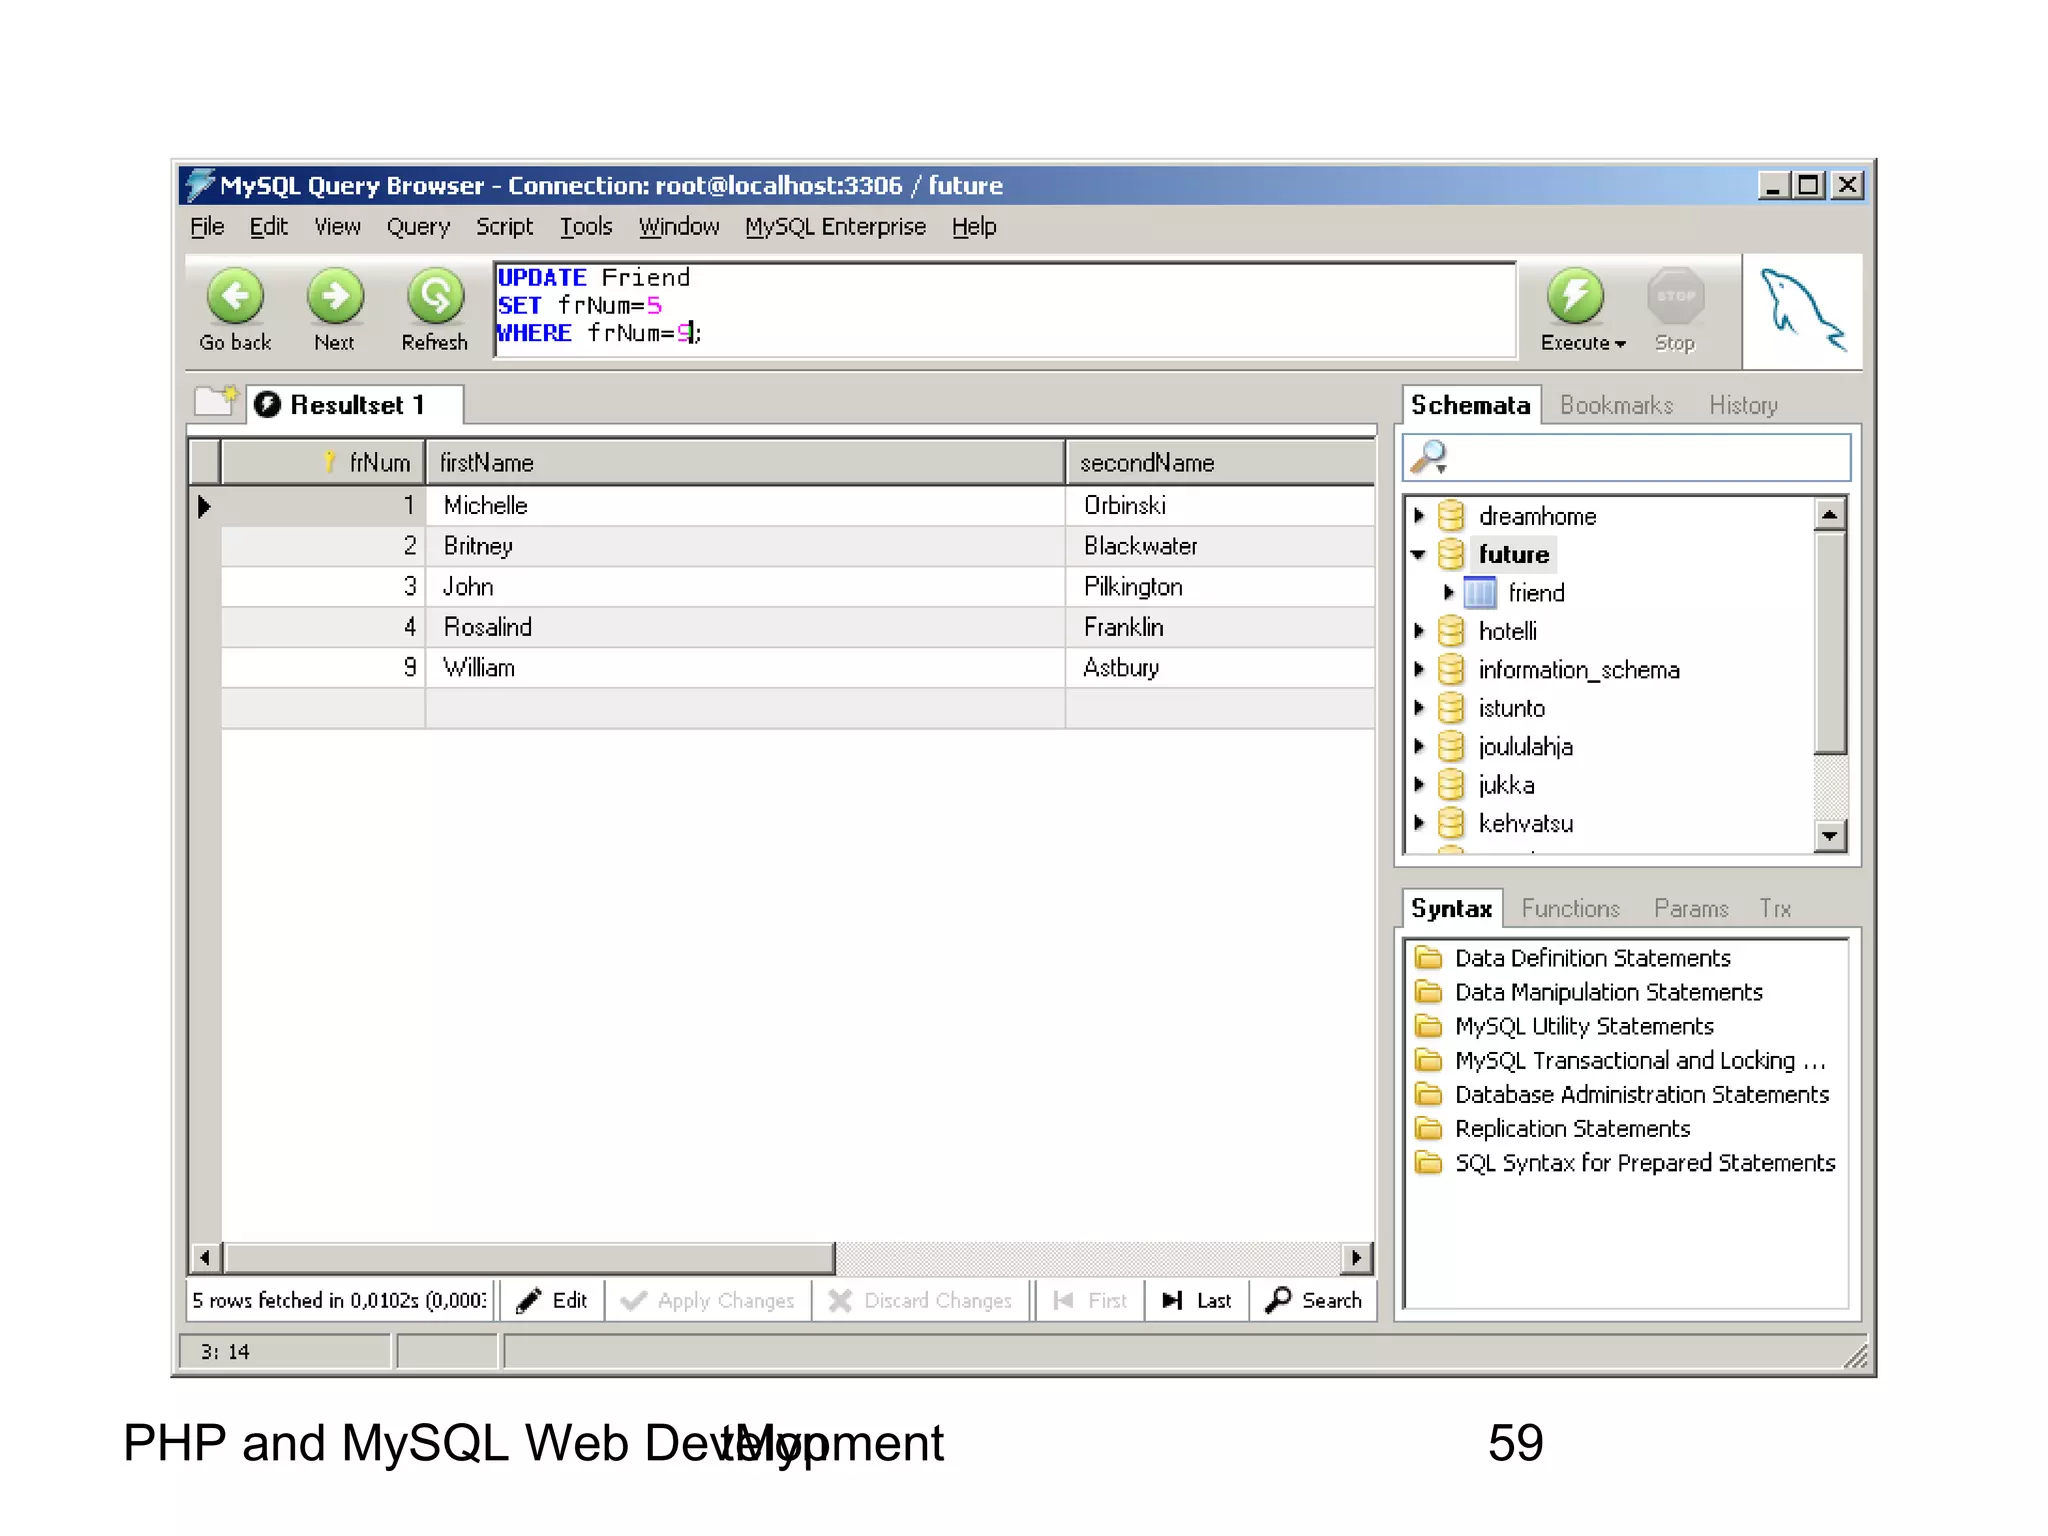Click the Refresh icon
The height and width of the screenshot is (1536, 2048).
tap(435, 296)
